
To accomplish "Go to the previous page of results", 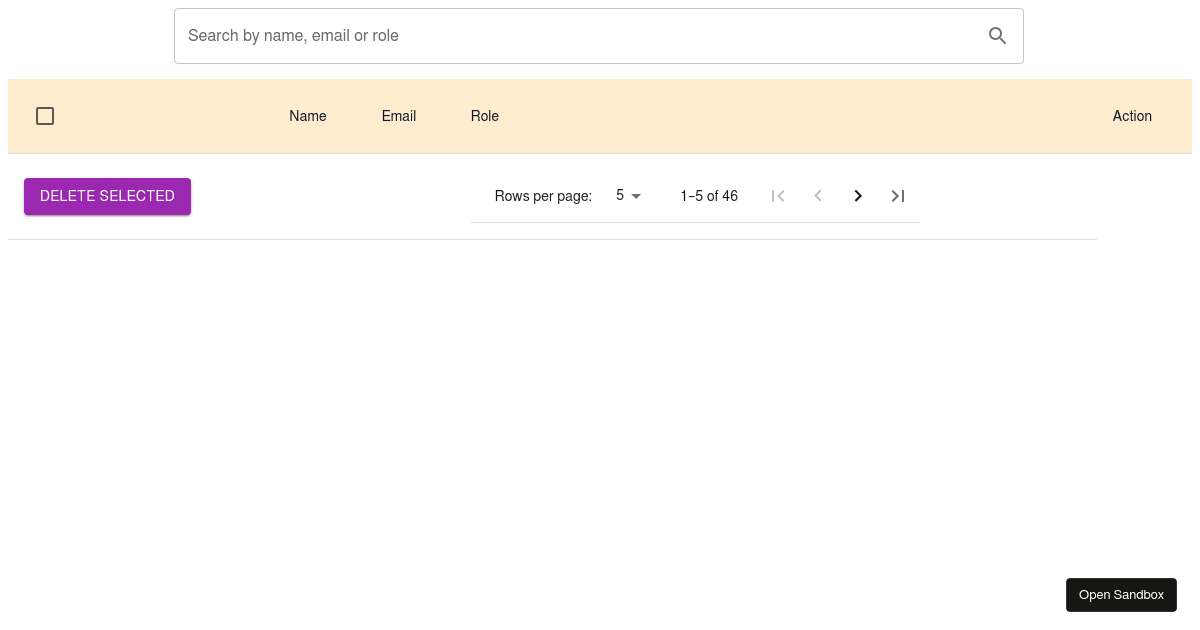I will click(818, 196).
